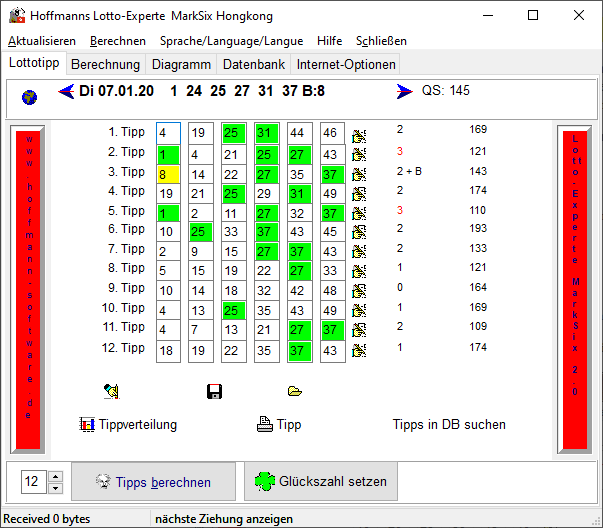This screenshot has height=528, width=603.
Task: Click green 25 in 6. Tipp row
Action: (x=201, y=232)
